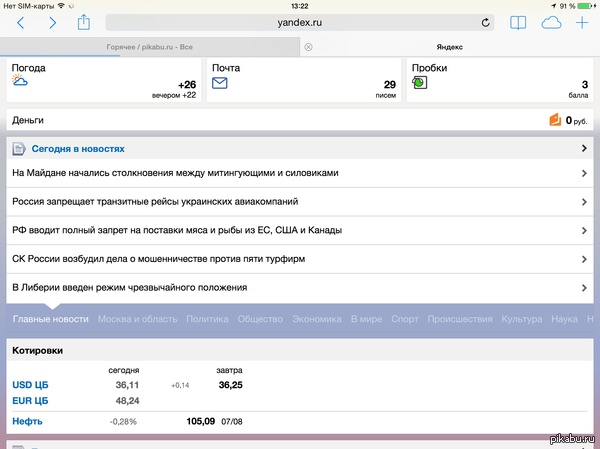This screenshot has height=449, width=600.
Task: Tap the yandex.ru address bar
Action: 300,22
